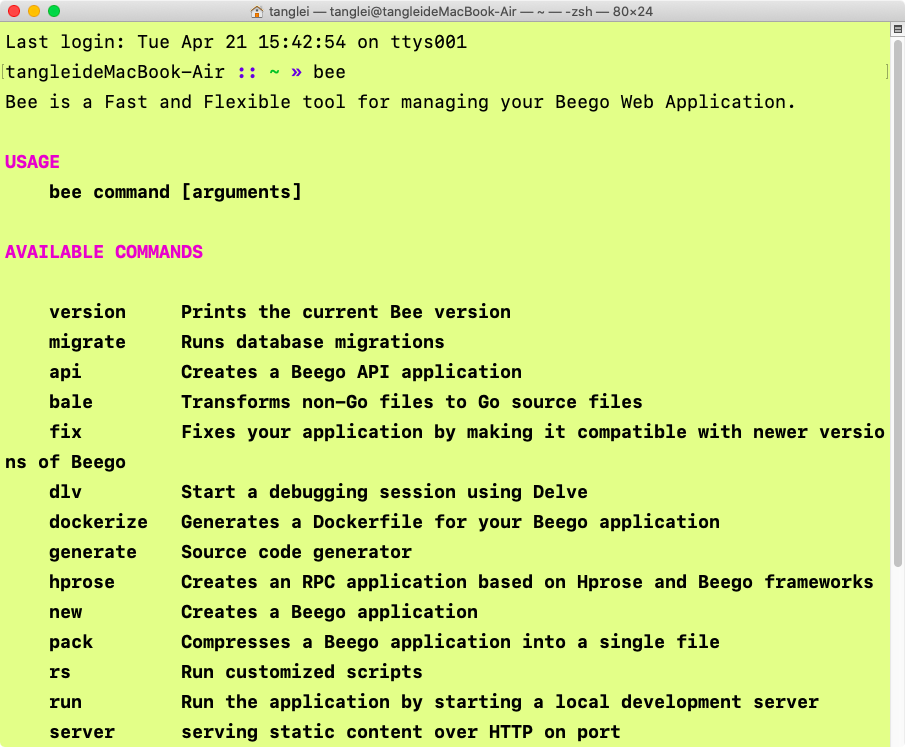Click 'Fixes your application' description
This screenshot has height=747, width=905.
(533, 432)
